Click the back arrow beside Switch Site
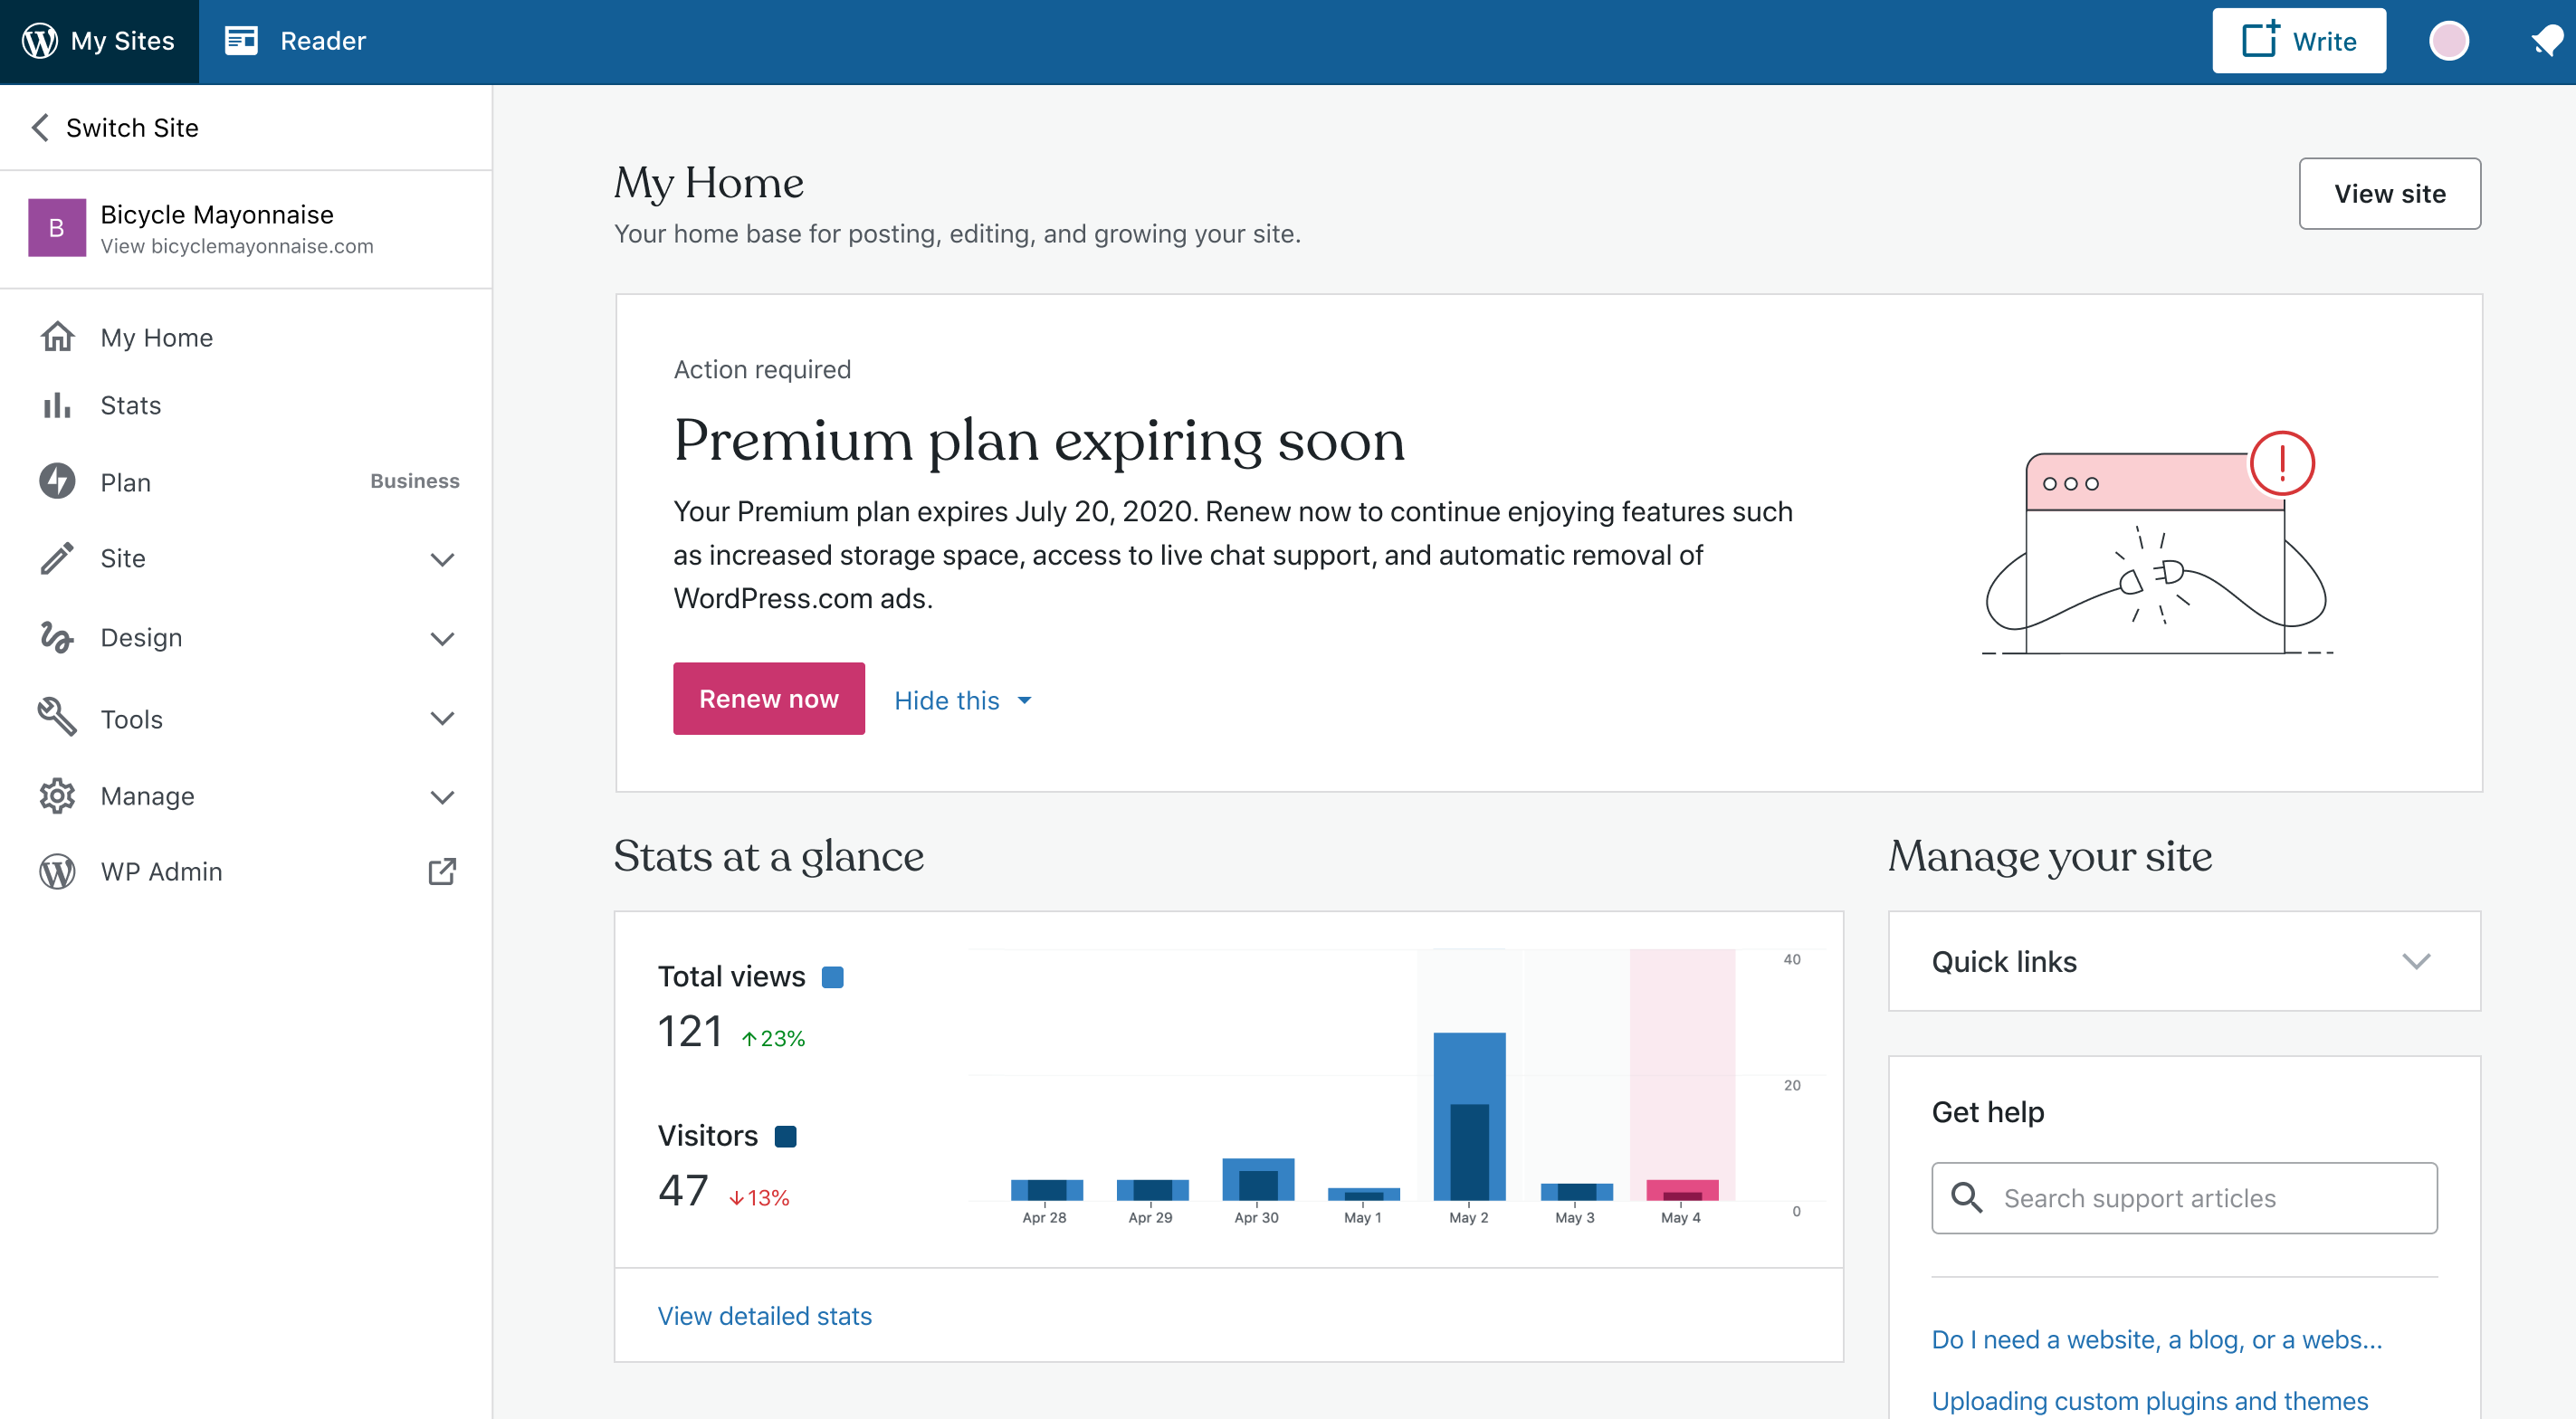Viewport: 2576px width, 1419px height. [40, 128]
